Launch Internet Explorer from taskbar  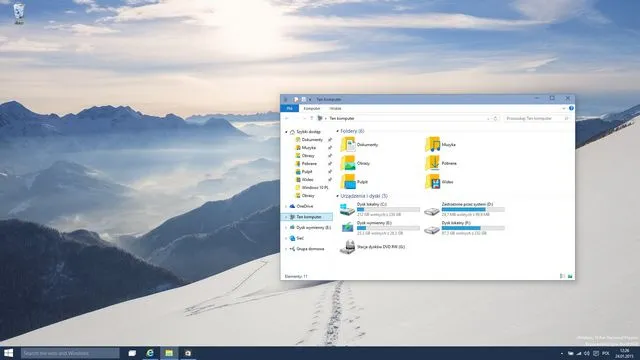[150, 353]
